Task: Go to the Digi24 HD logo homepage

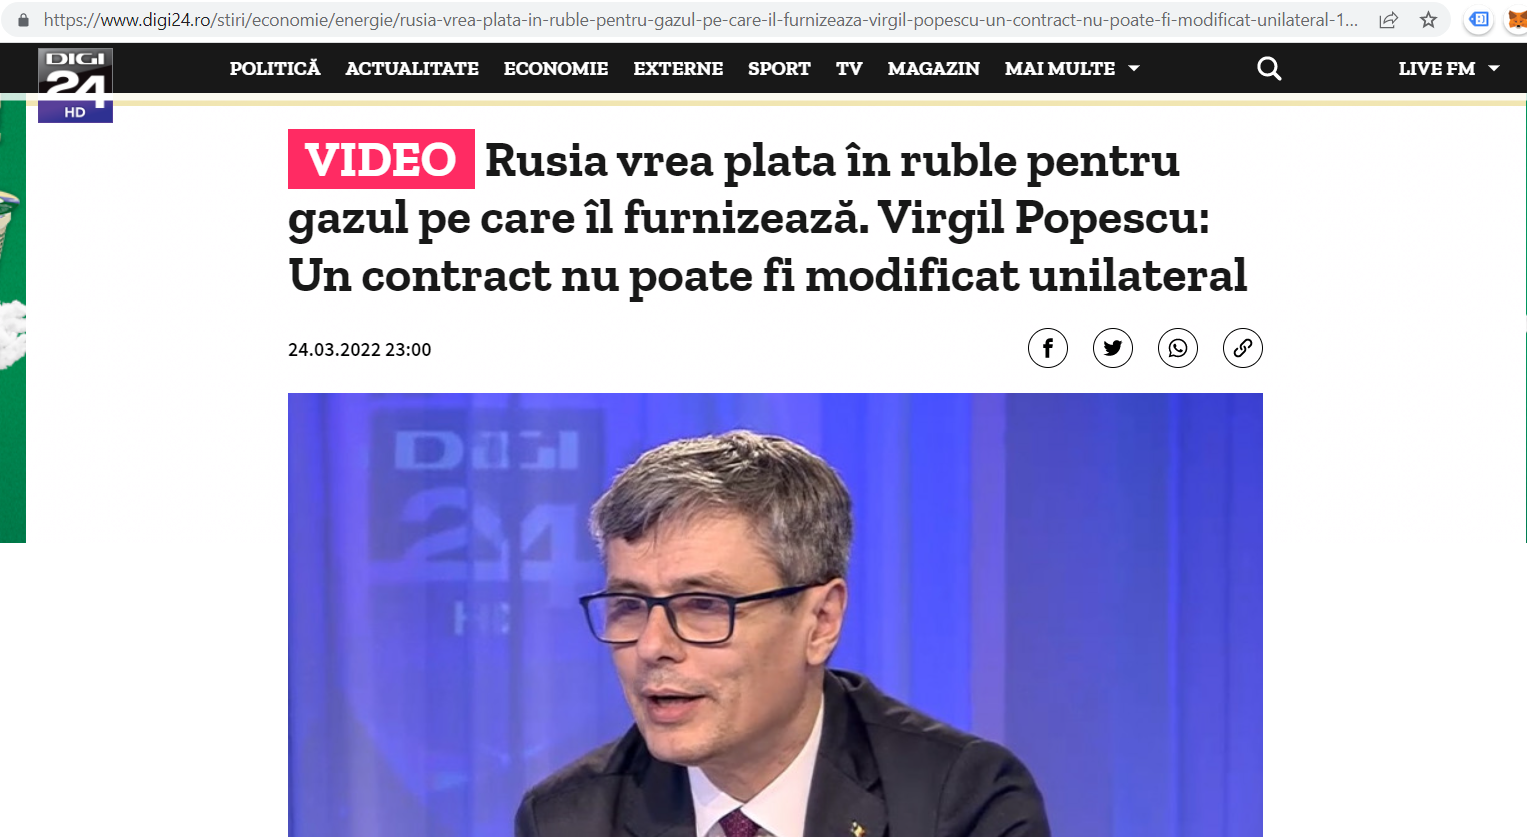Action: click(75, 85)
